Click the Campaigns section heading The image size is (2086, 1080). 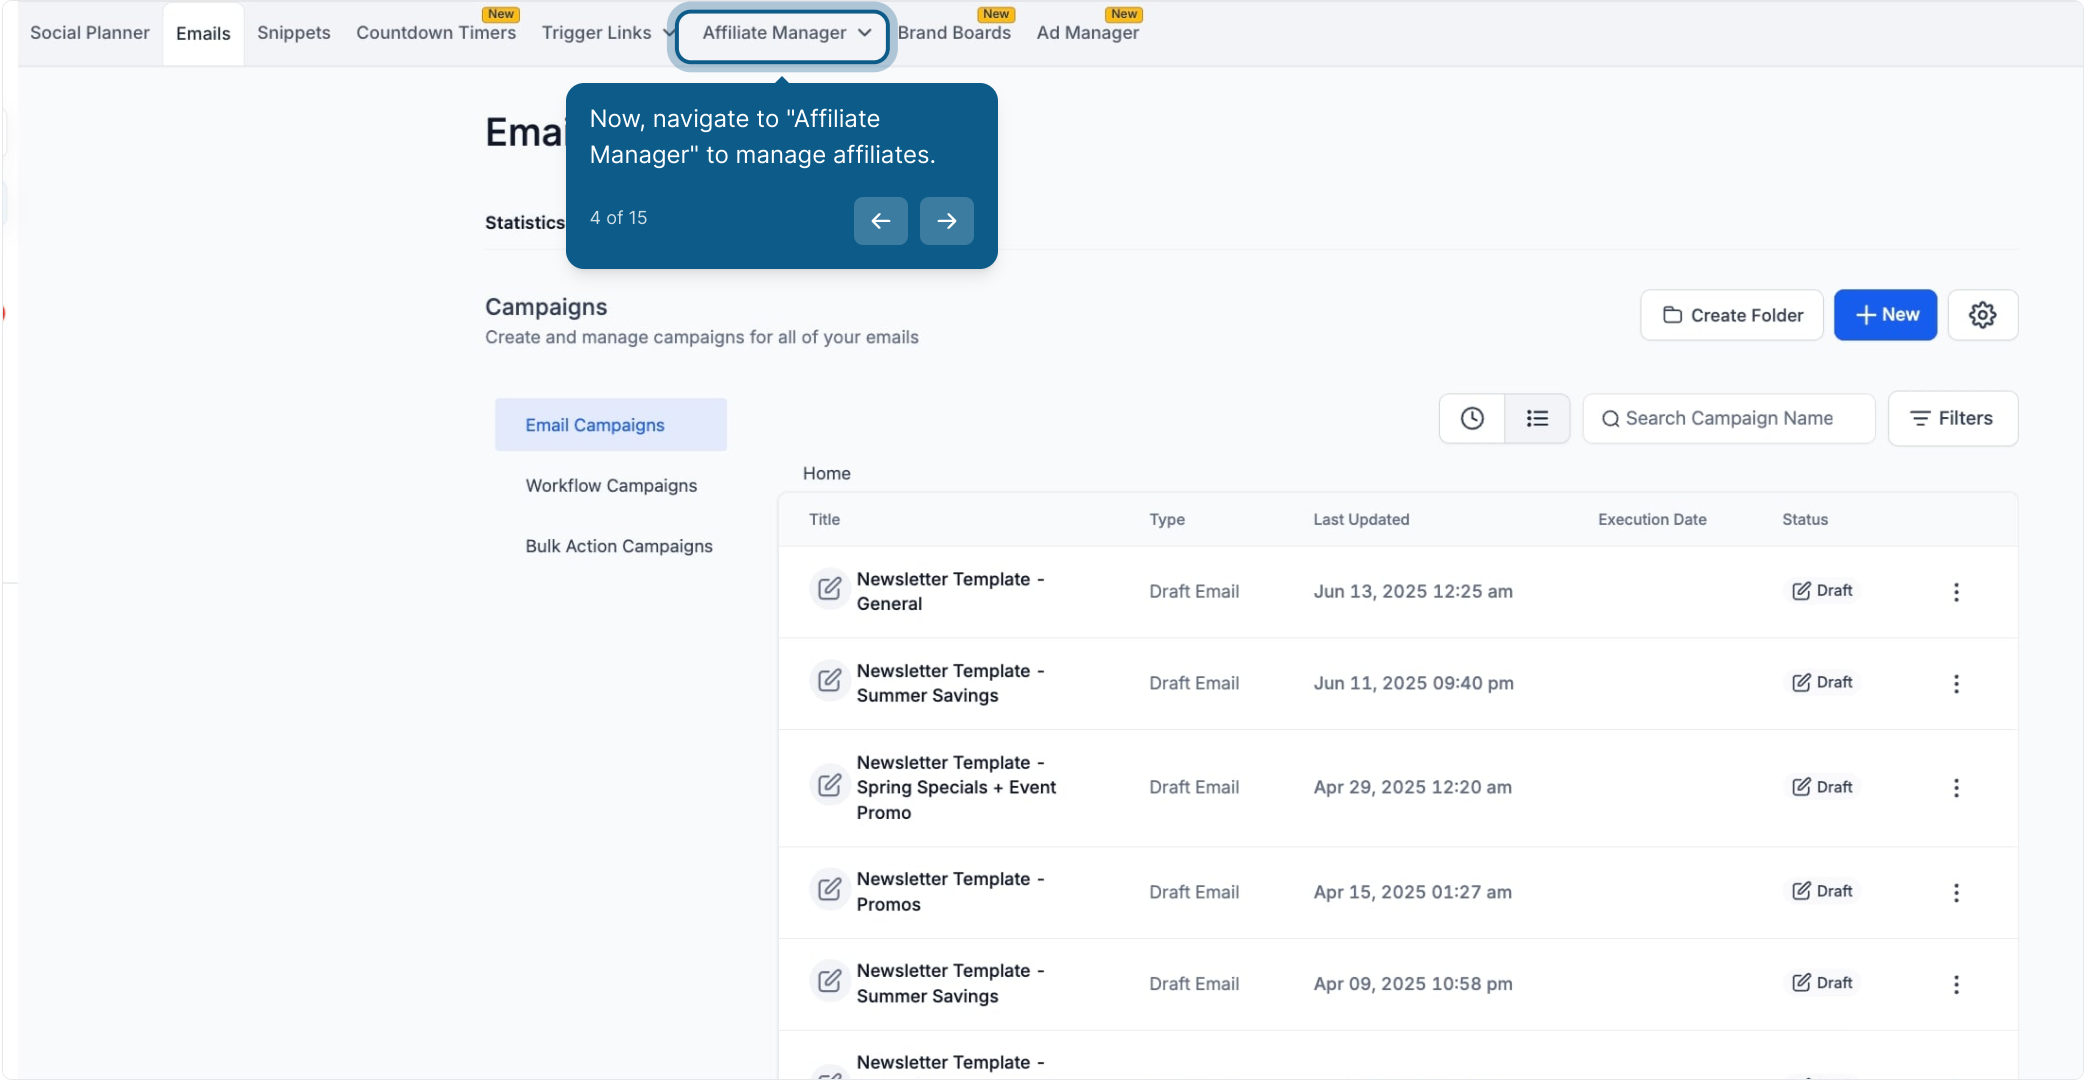(546, 307)
